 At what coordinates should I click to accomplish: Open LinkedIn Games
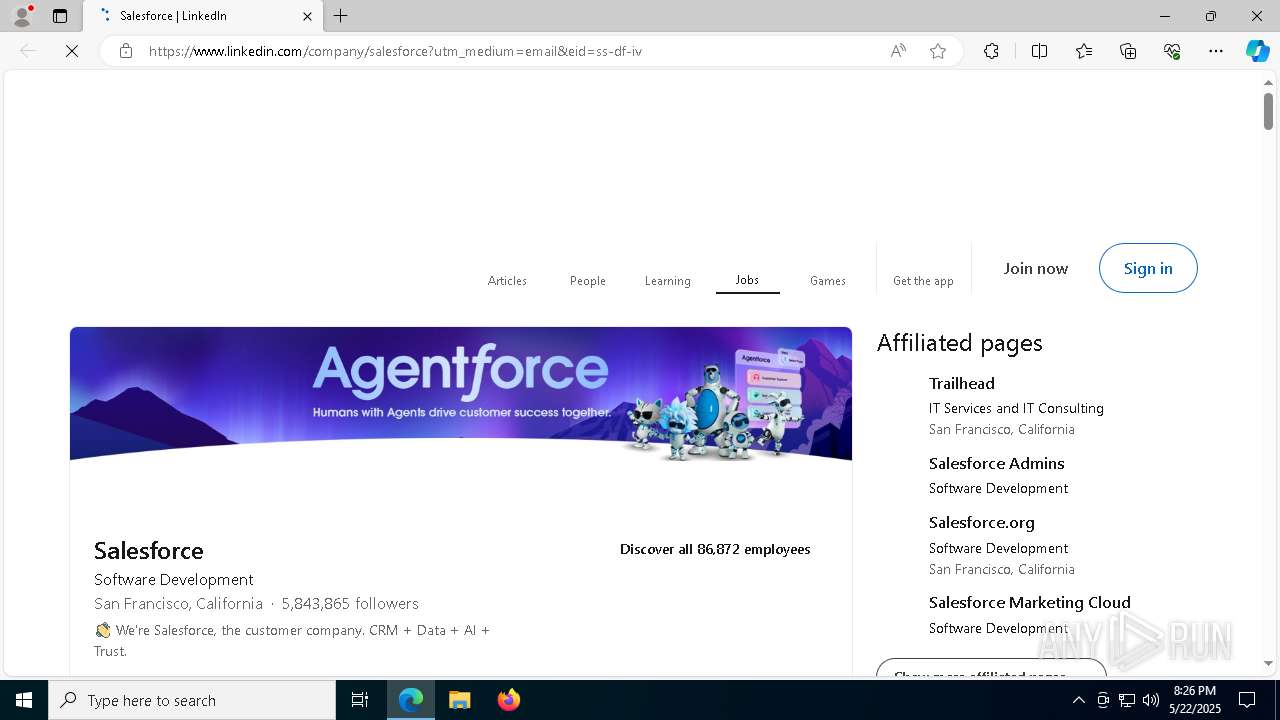pyautogui.click(x=828, y=281)
